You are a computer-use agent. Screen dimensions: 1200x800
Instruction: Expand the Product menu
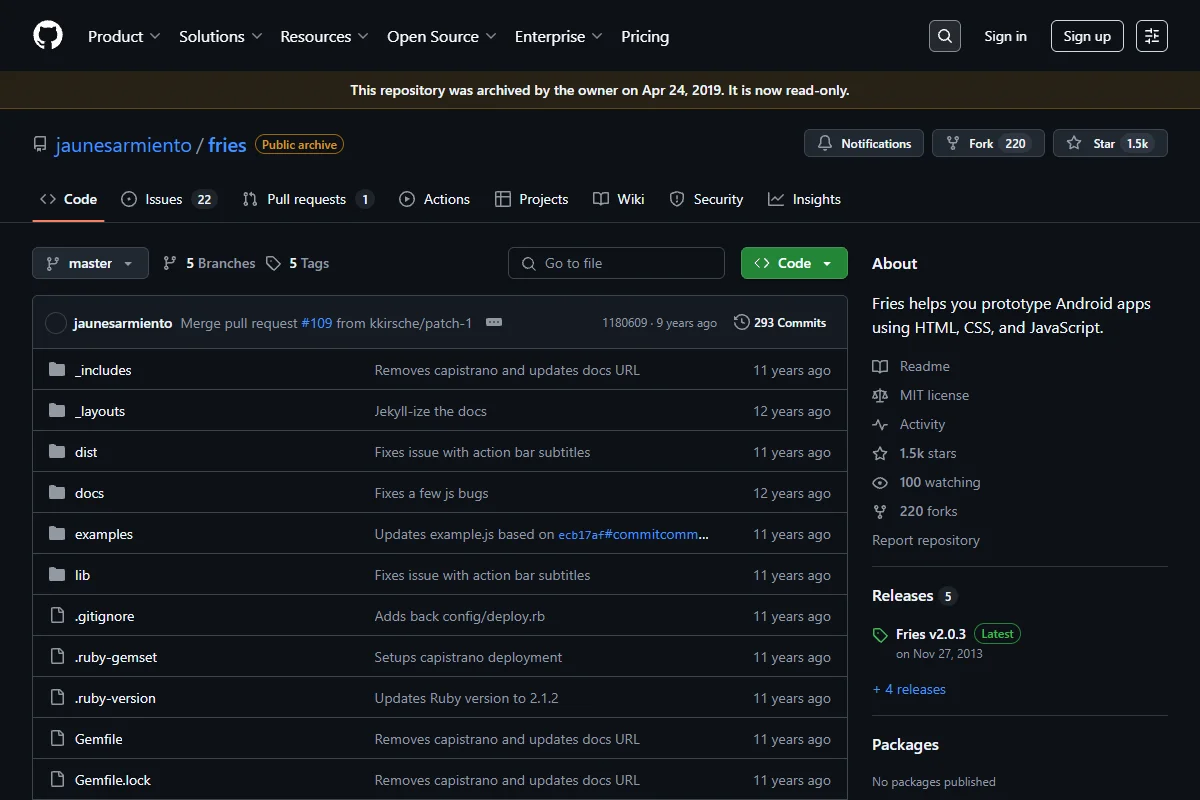click(124, 36)
